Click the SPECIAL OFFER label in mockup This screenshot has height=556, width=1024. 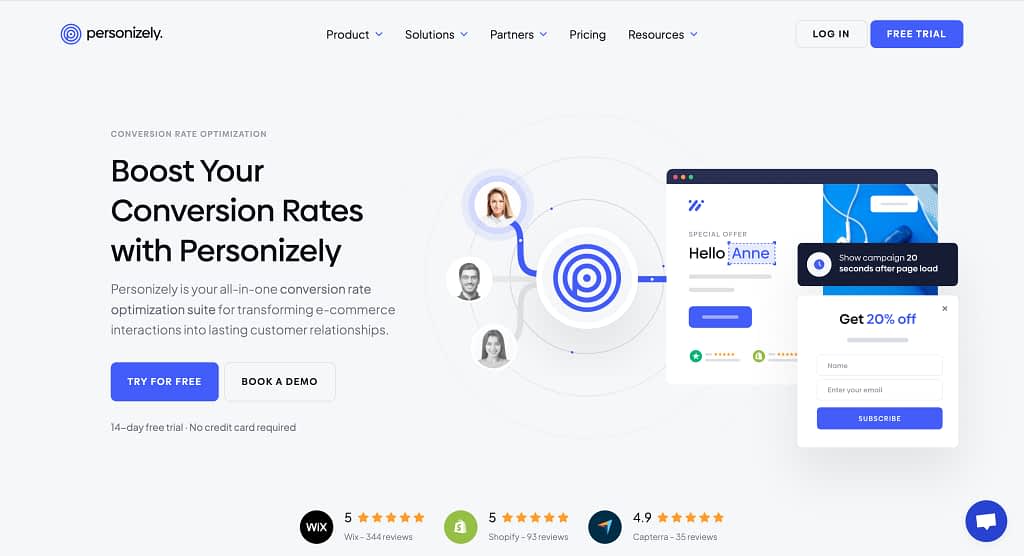pyautogui.click(x=718, y=234)
